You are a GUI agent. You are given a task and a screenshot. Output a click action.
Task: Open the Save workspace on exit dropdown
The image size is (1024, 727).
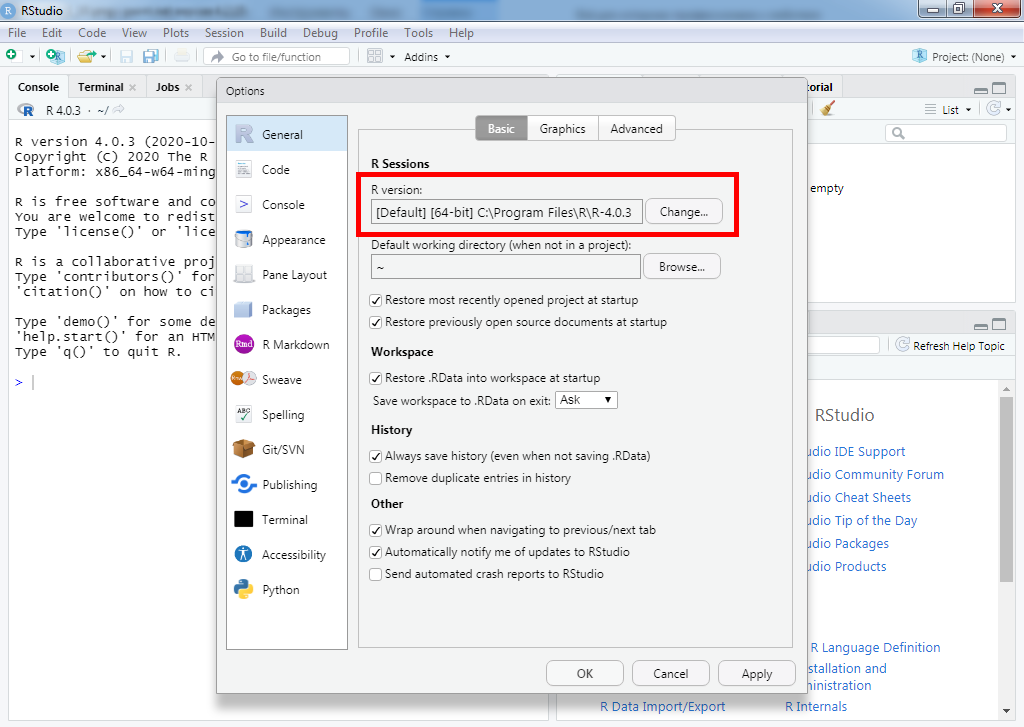coord(587,400)
